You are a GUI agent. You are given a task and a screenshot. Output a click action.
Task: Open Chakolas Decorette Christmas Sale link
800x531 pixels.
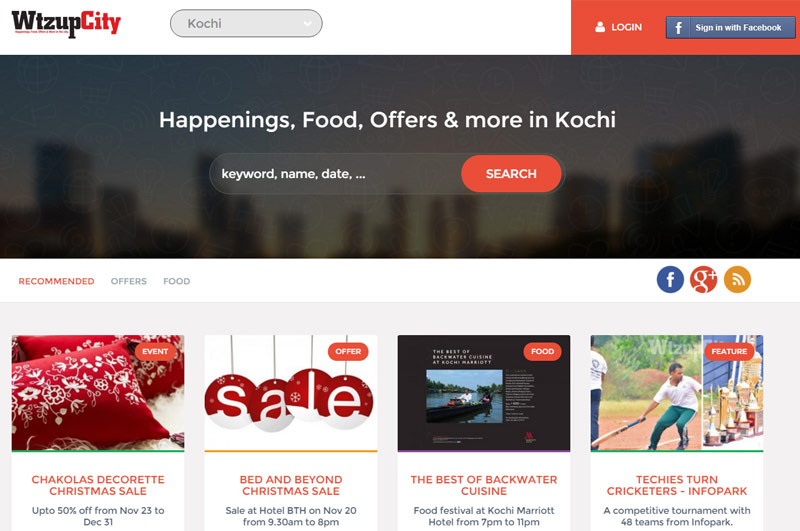click(x=98, y=485)
